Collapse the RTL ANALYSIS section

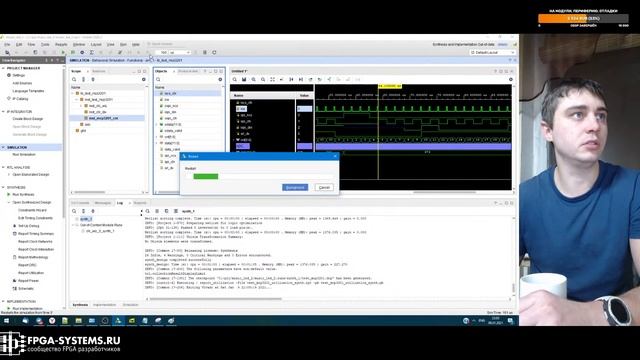tap(3, 167)
